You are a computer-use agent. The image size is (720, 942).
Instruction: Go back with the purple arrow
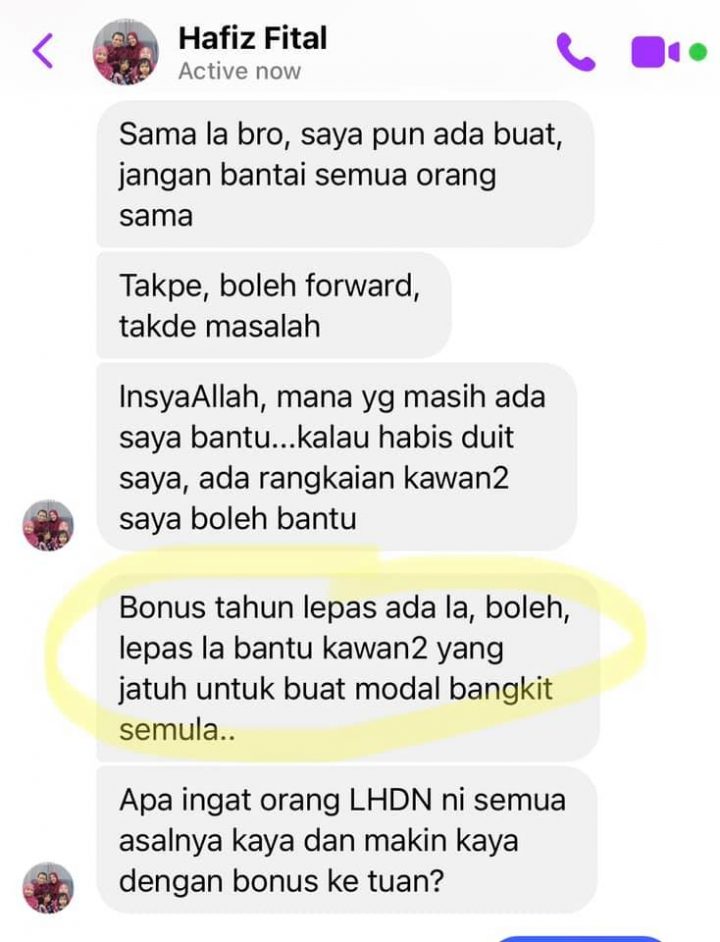click(x=43, y=51)
